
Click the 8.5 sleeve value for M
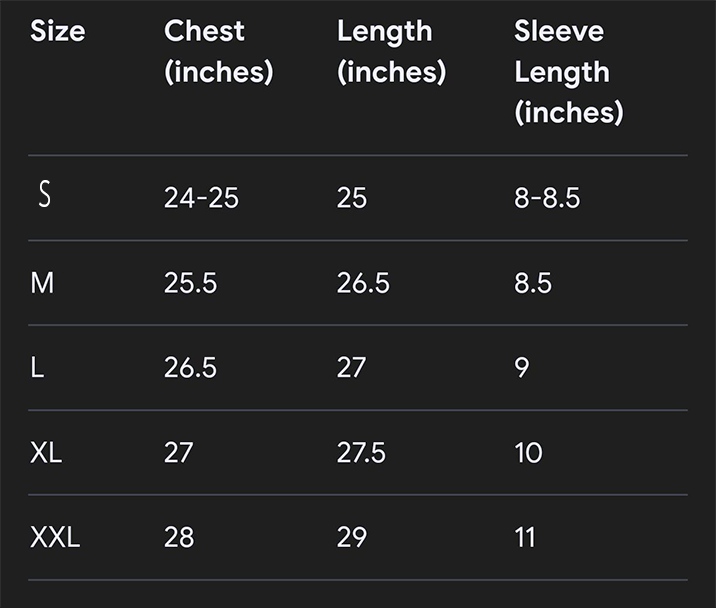pos(533,283)
